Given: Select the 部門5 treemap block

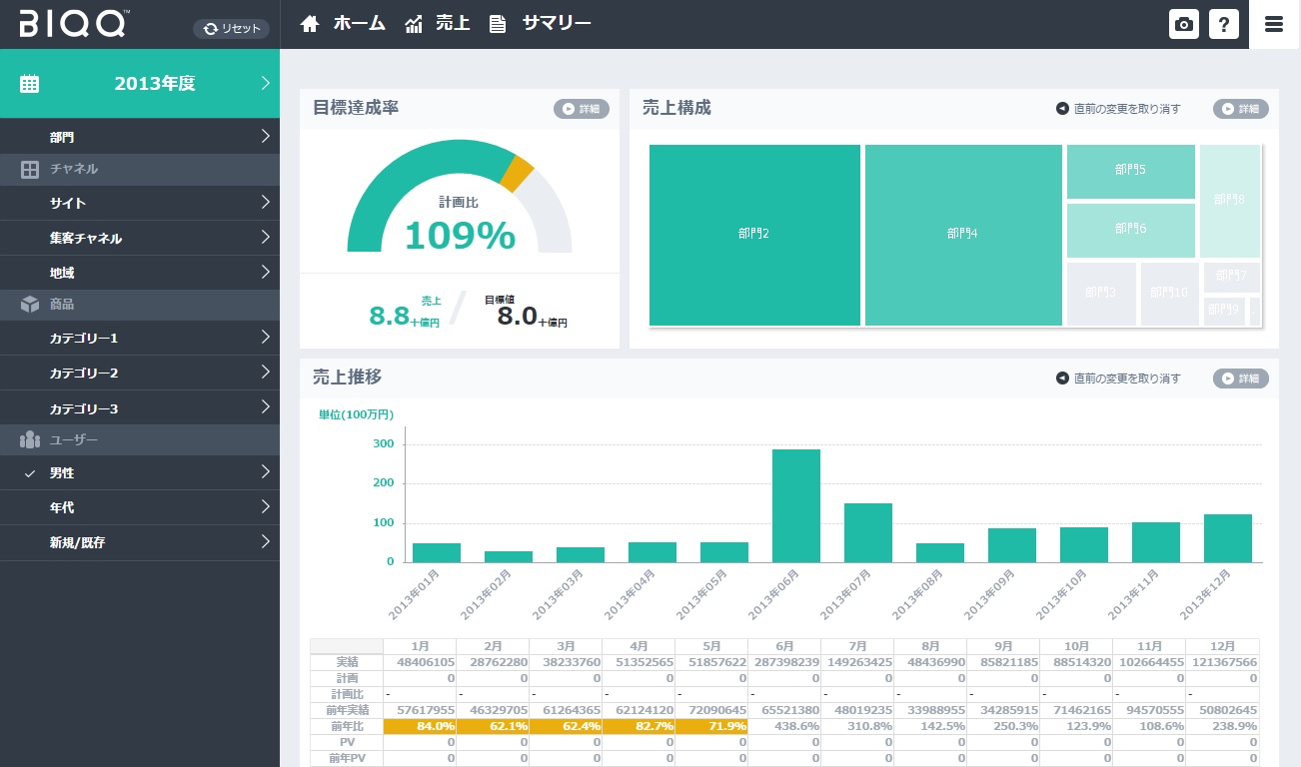Looking at the screenshot, I should 1131,171.
